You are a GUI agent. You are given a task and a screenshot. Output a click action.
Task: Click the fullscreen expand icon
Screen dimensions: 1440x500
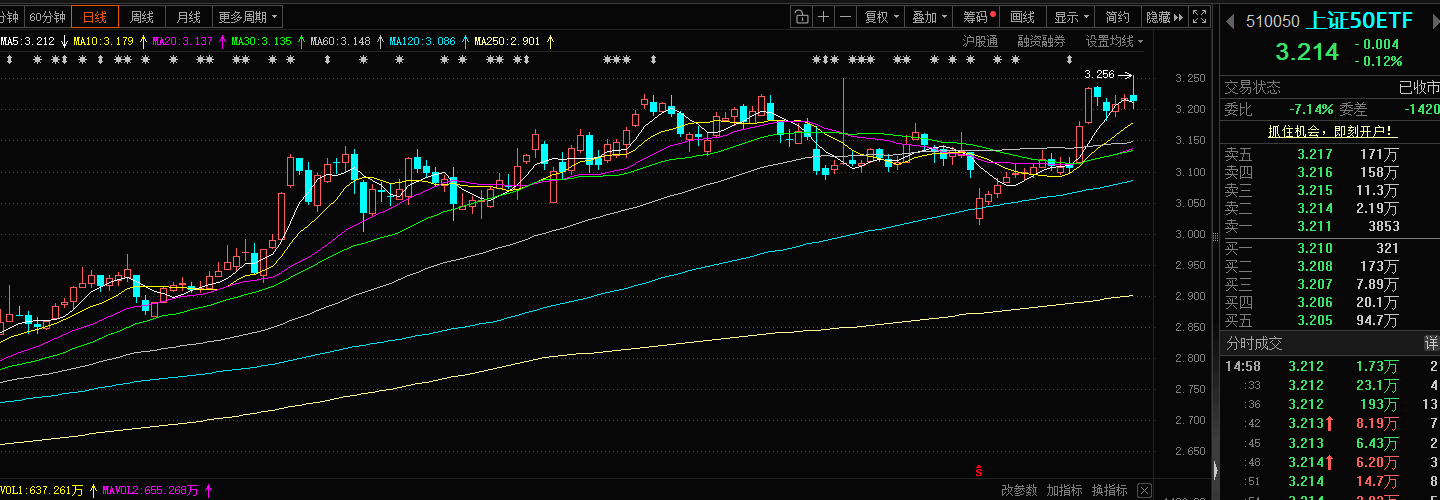(x=1198, y=17)
